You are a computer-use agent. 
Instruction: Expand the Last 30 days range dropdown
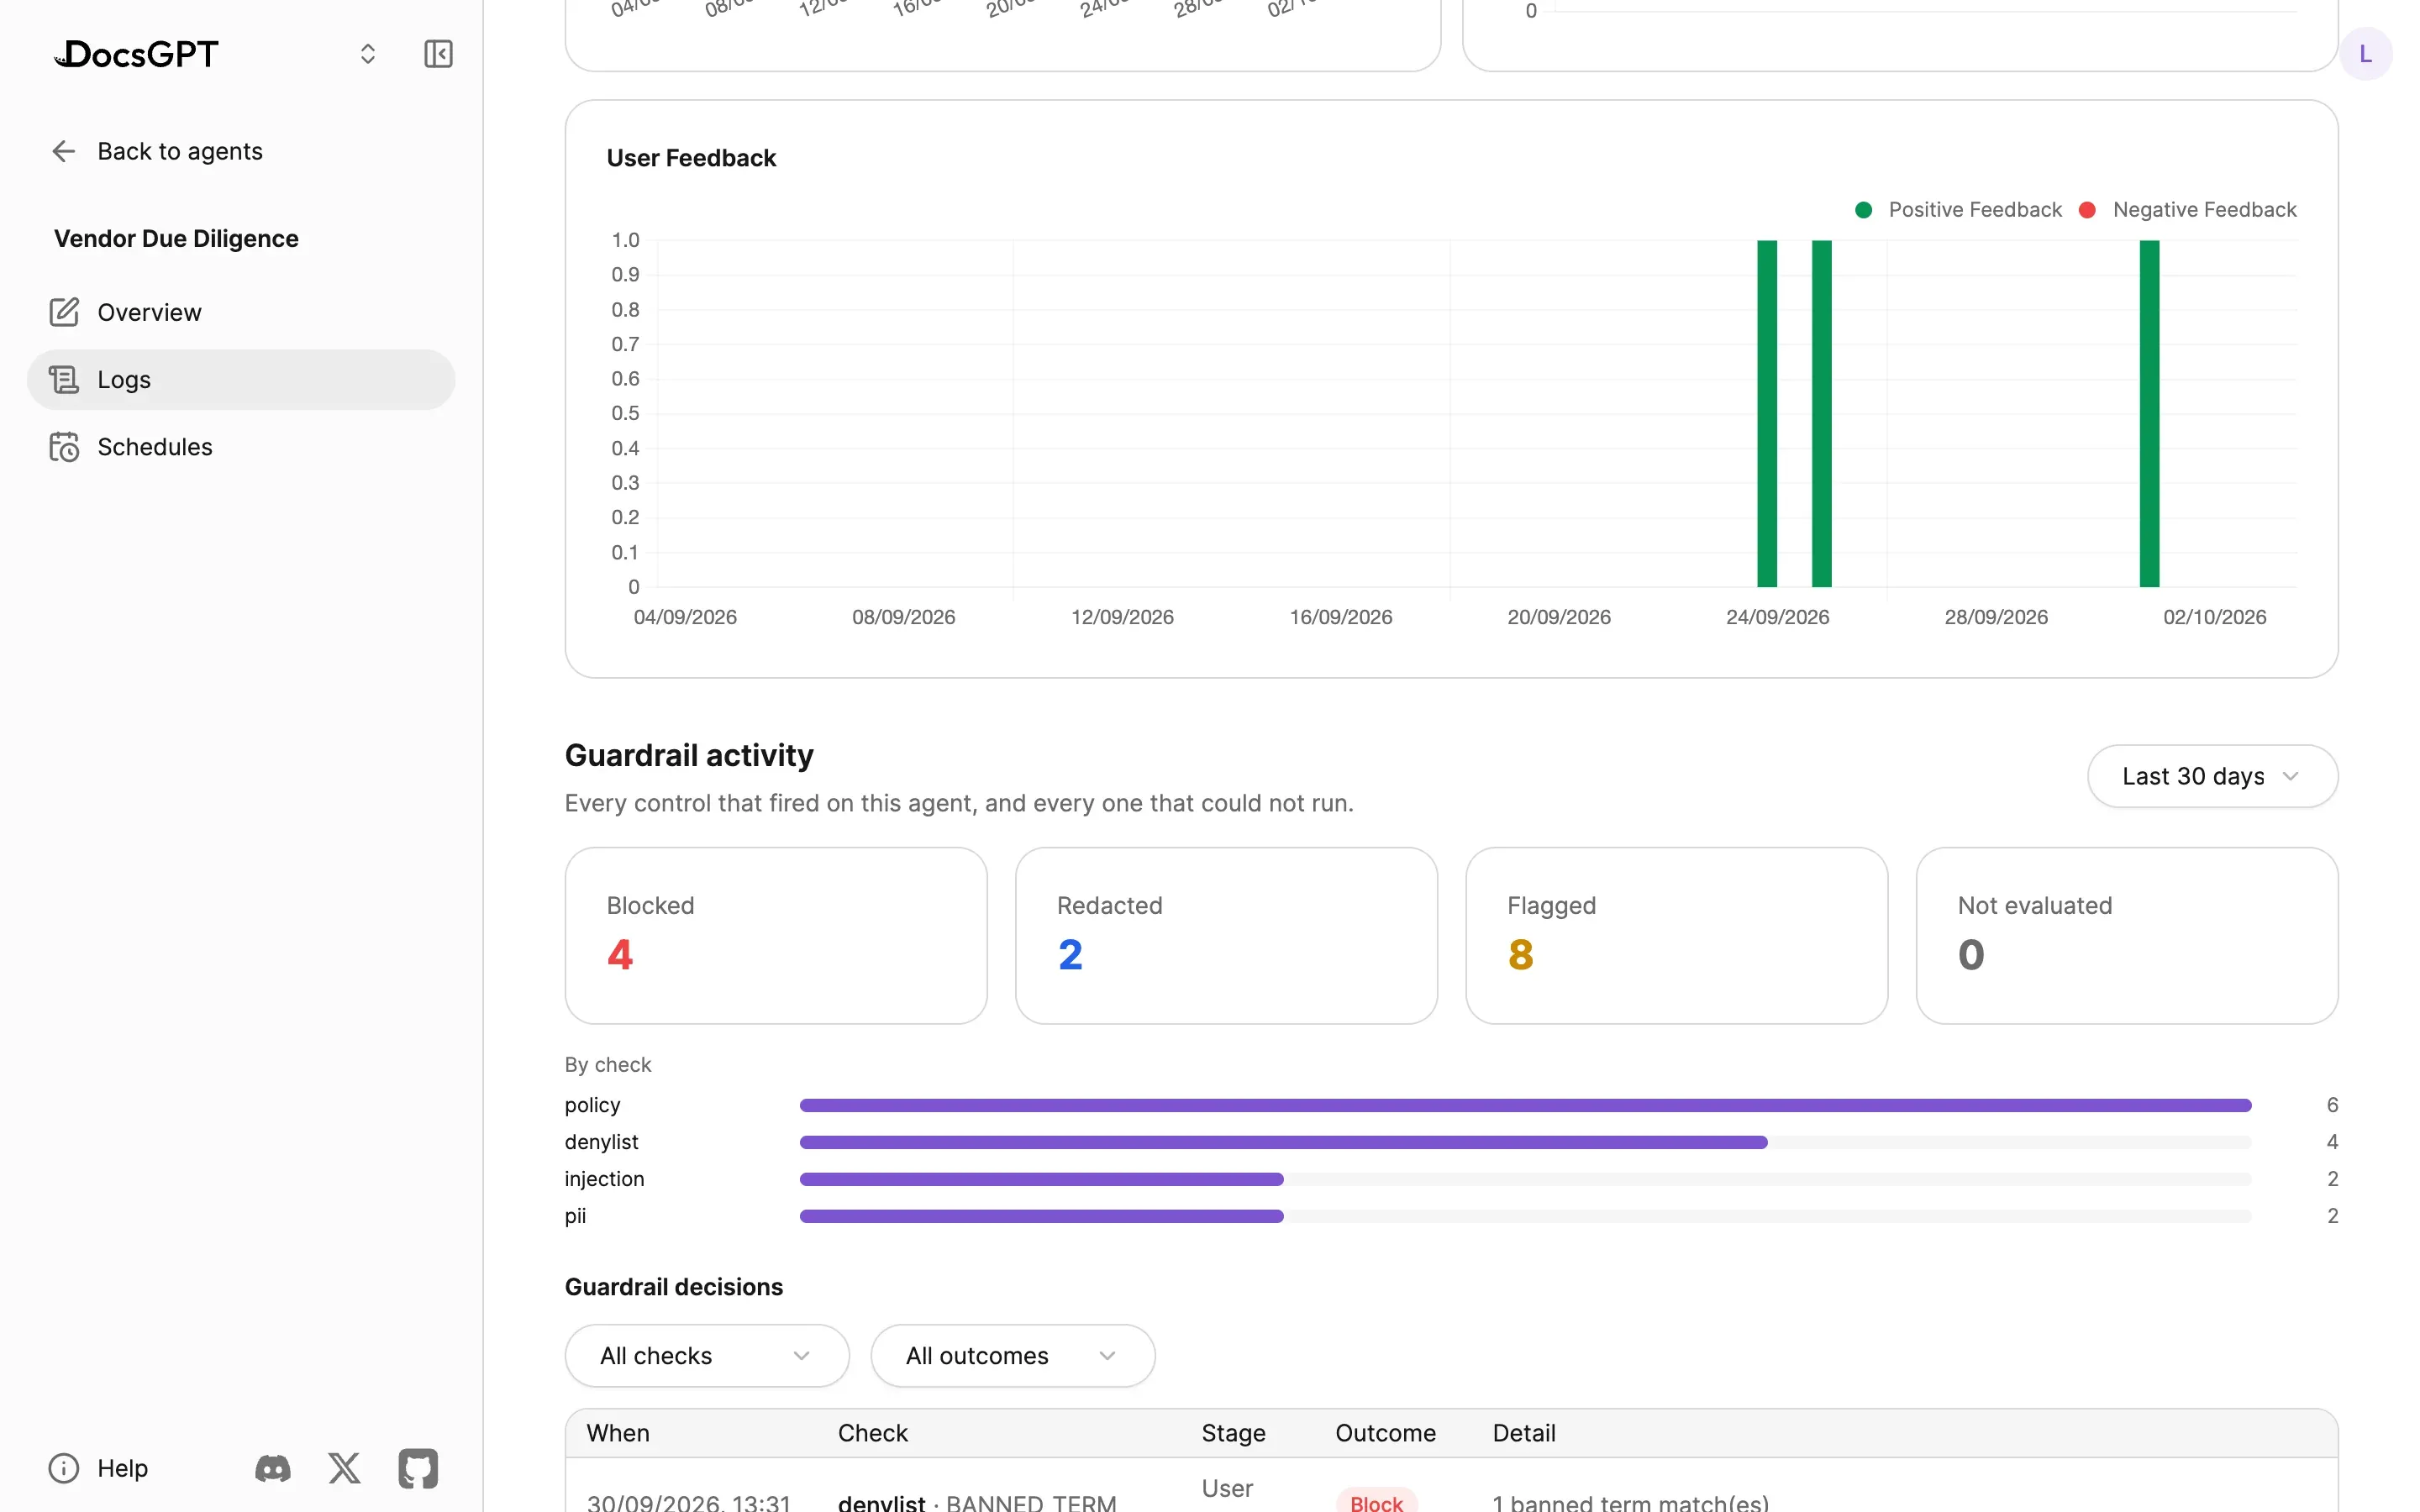[x=2212, y=776]
